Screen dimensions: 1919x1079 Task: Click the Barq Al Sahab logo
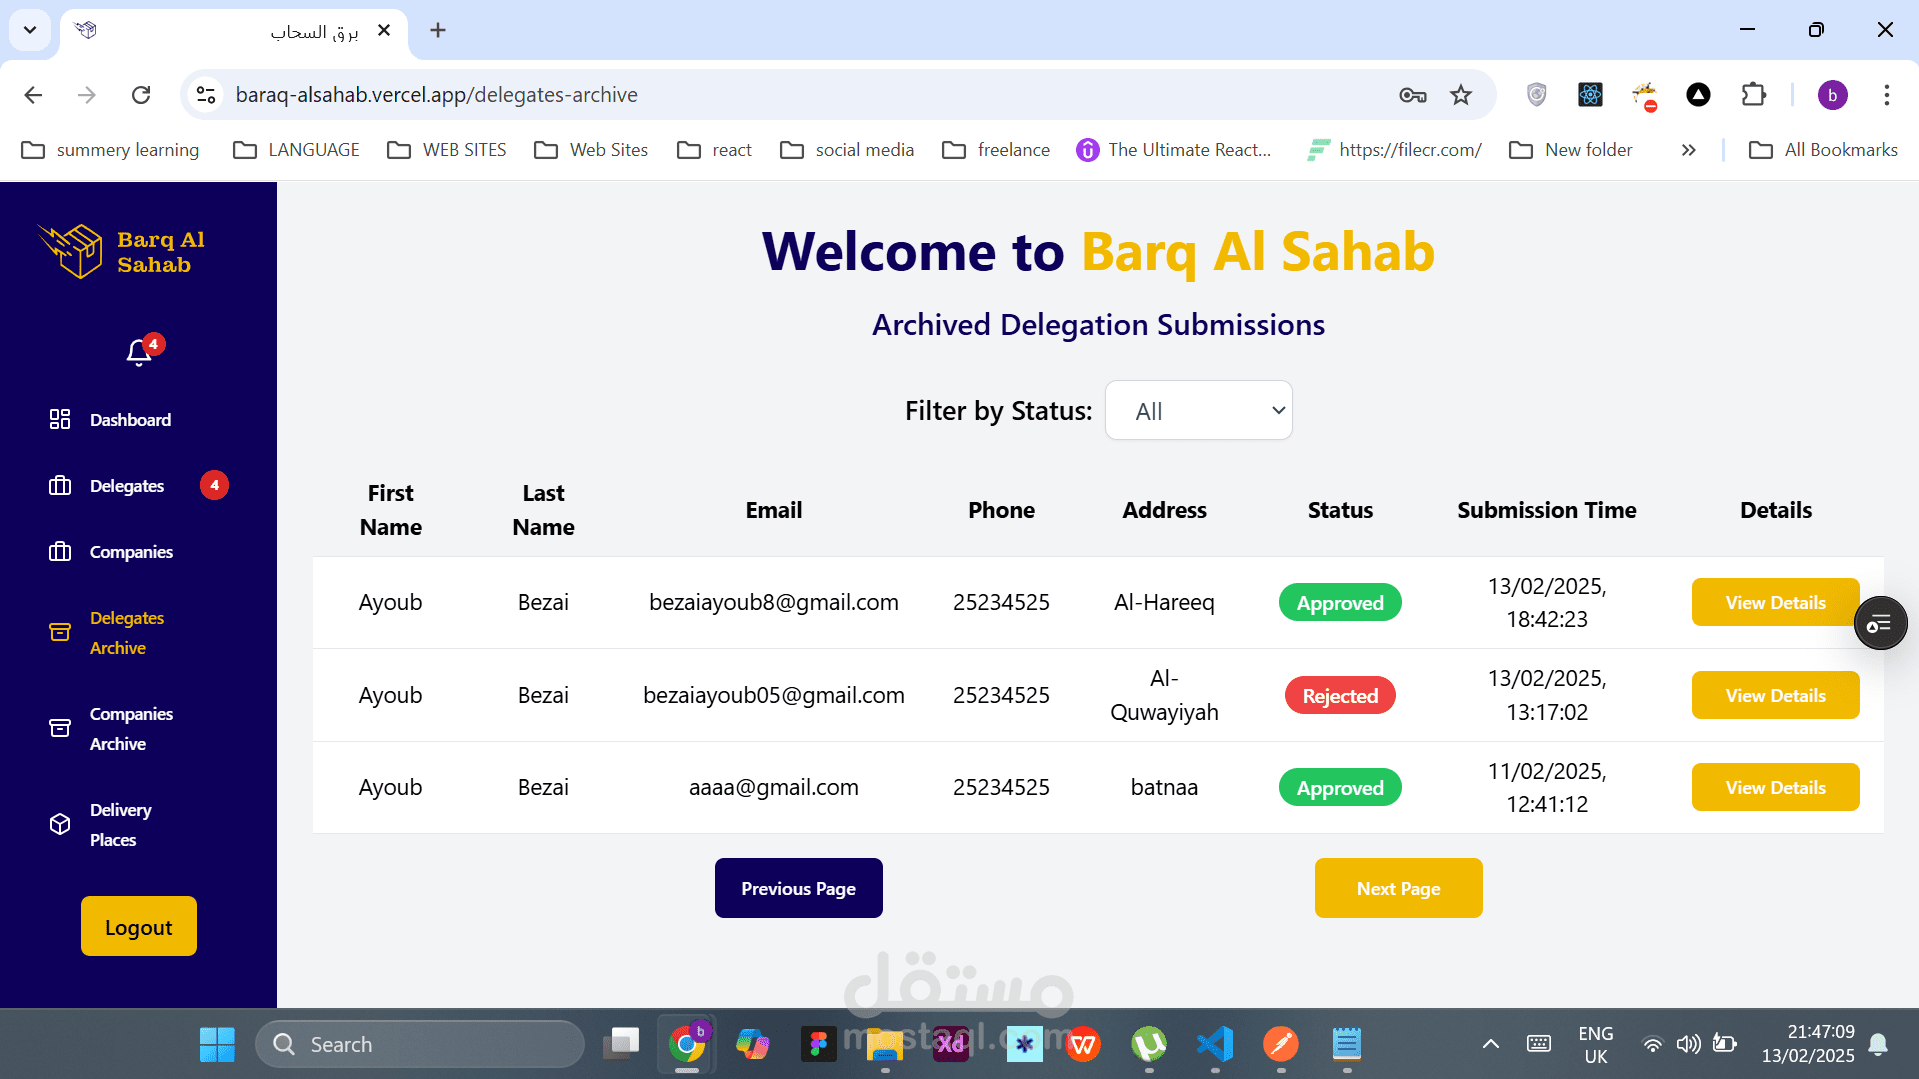pos(121,251)
